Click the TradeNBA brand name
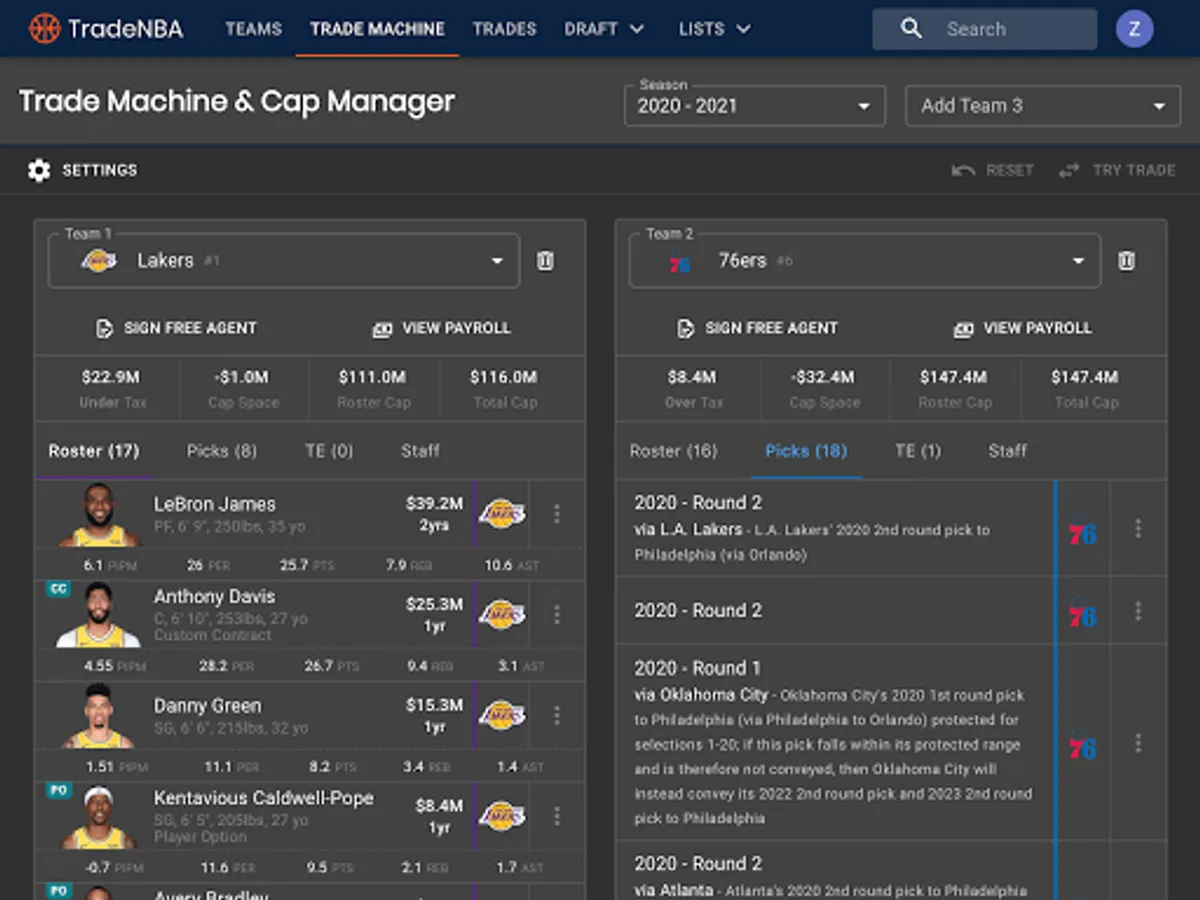The width and height of the screenshot is (1200, 900). click(x=126, y=29)
